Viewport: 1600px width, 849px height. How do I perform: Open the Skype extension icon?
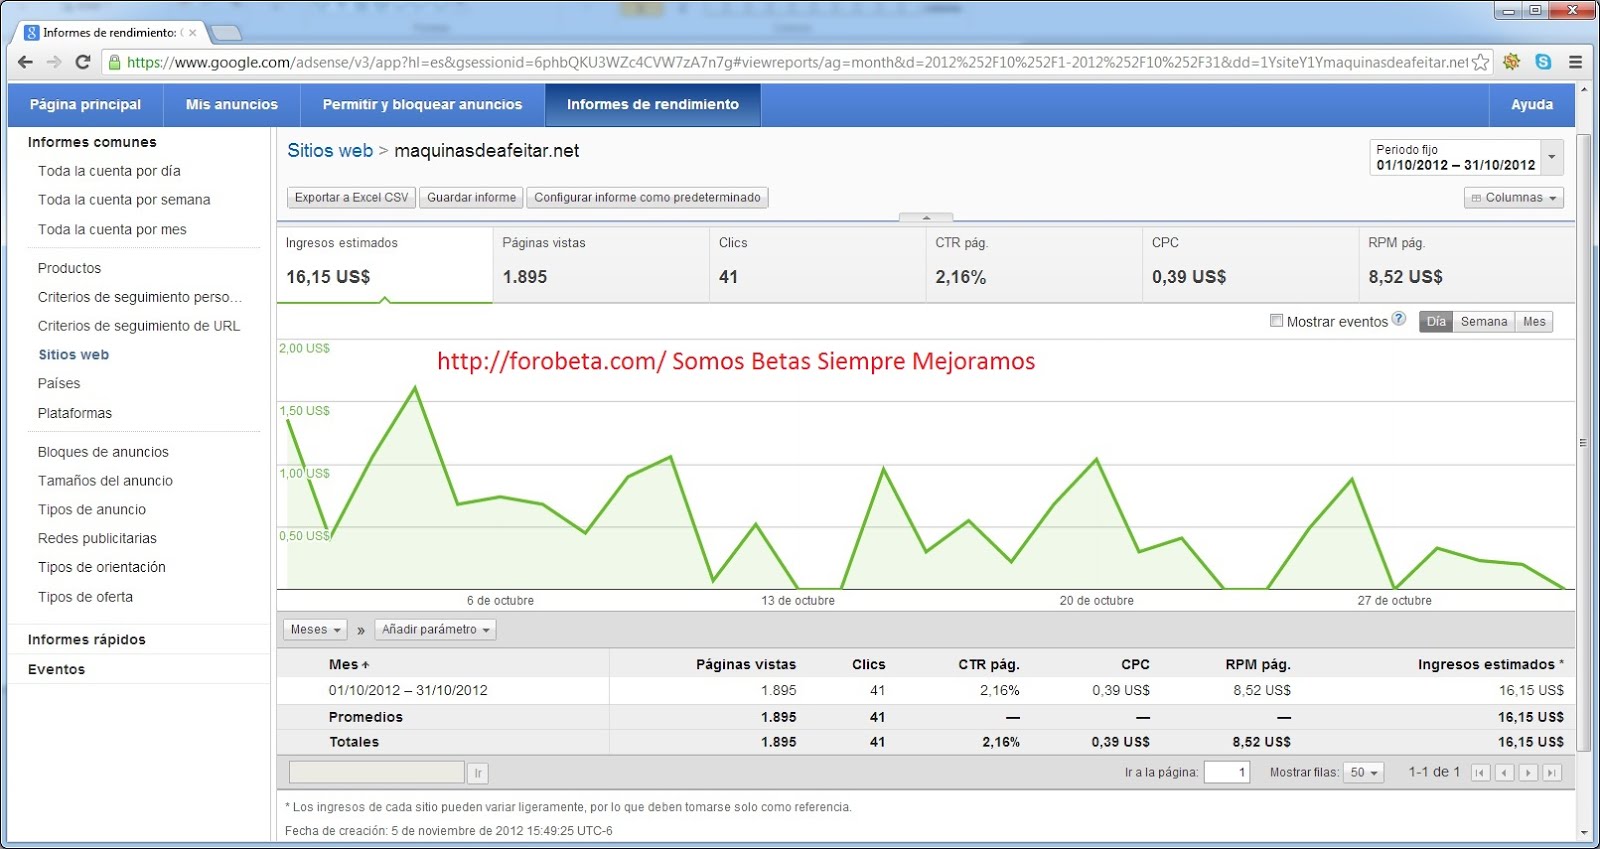pos(1543,62)
